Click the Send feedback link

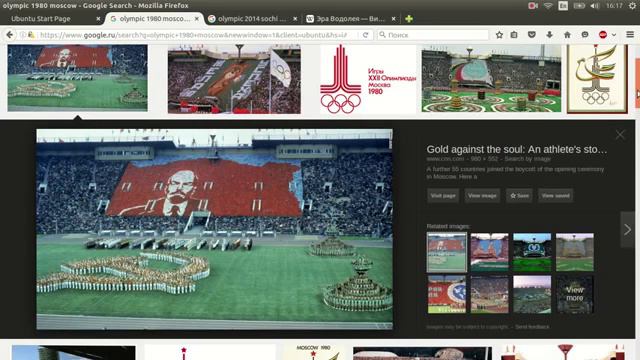[532, 327]
